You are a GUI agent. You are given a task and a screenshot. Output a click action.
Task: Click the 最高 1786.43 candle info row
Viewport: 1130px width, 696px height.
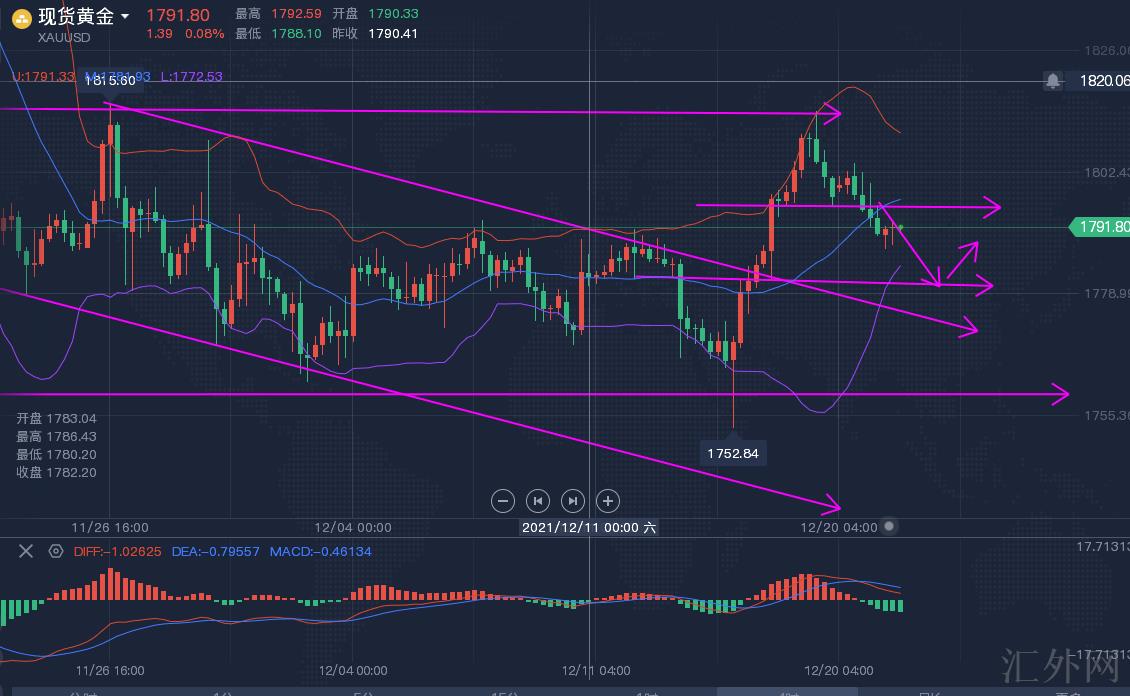(x=56, y=437)
